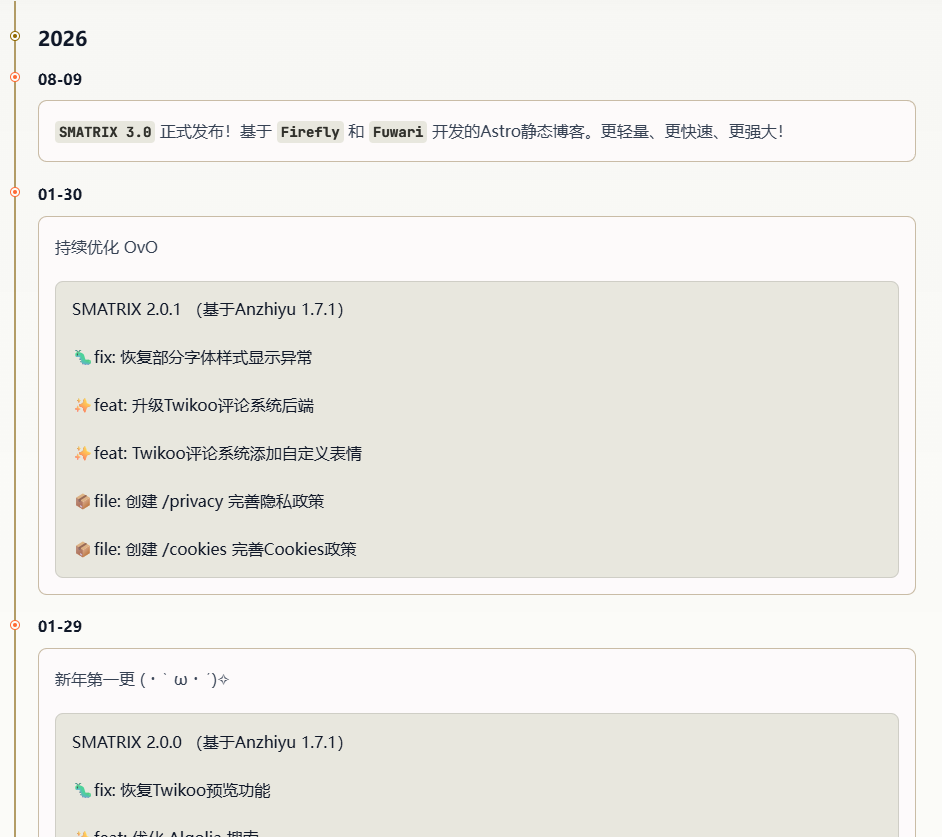Click the Firefly code tag
Image resolution: width=942 pixels, height=837 pixels.
310,132
